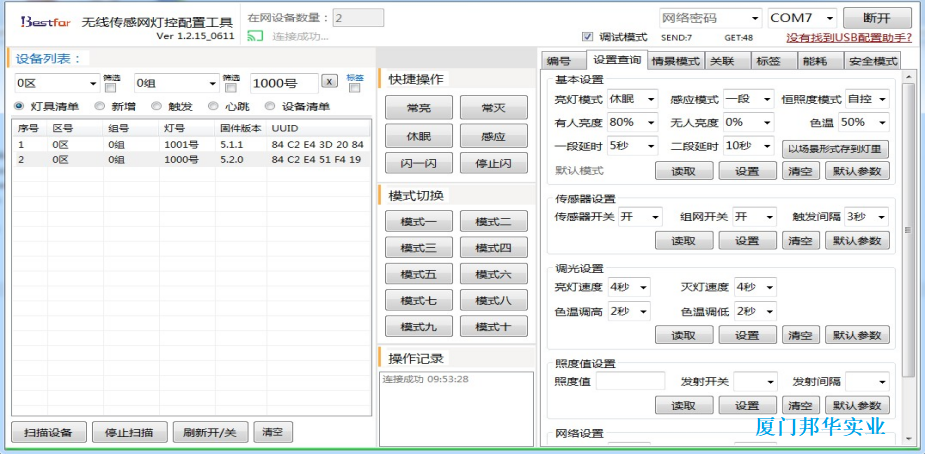This screenshot has width=926, height=454.
Task: Click the 常灭 quick action button
Action: coord(494,108)
